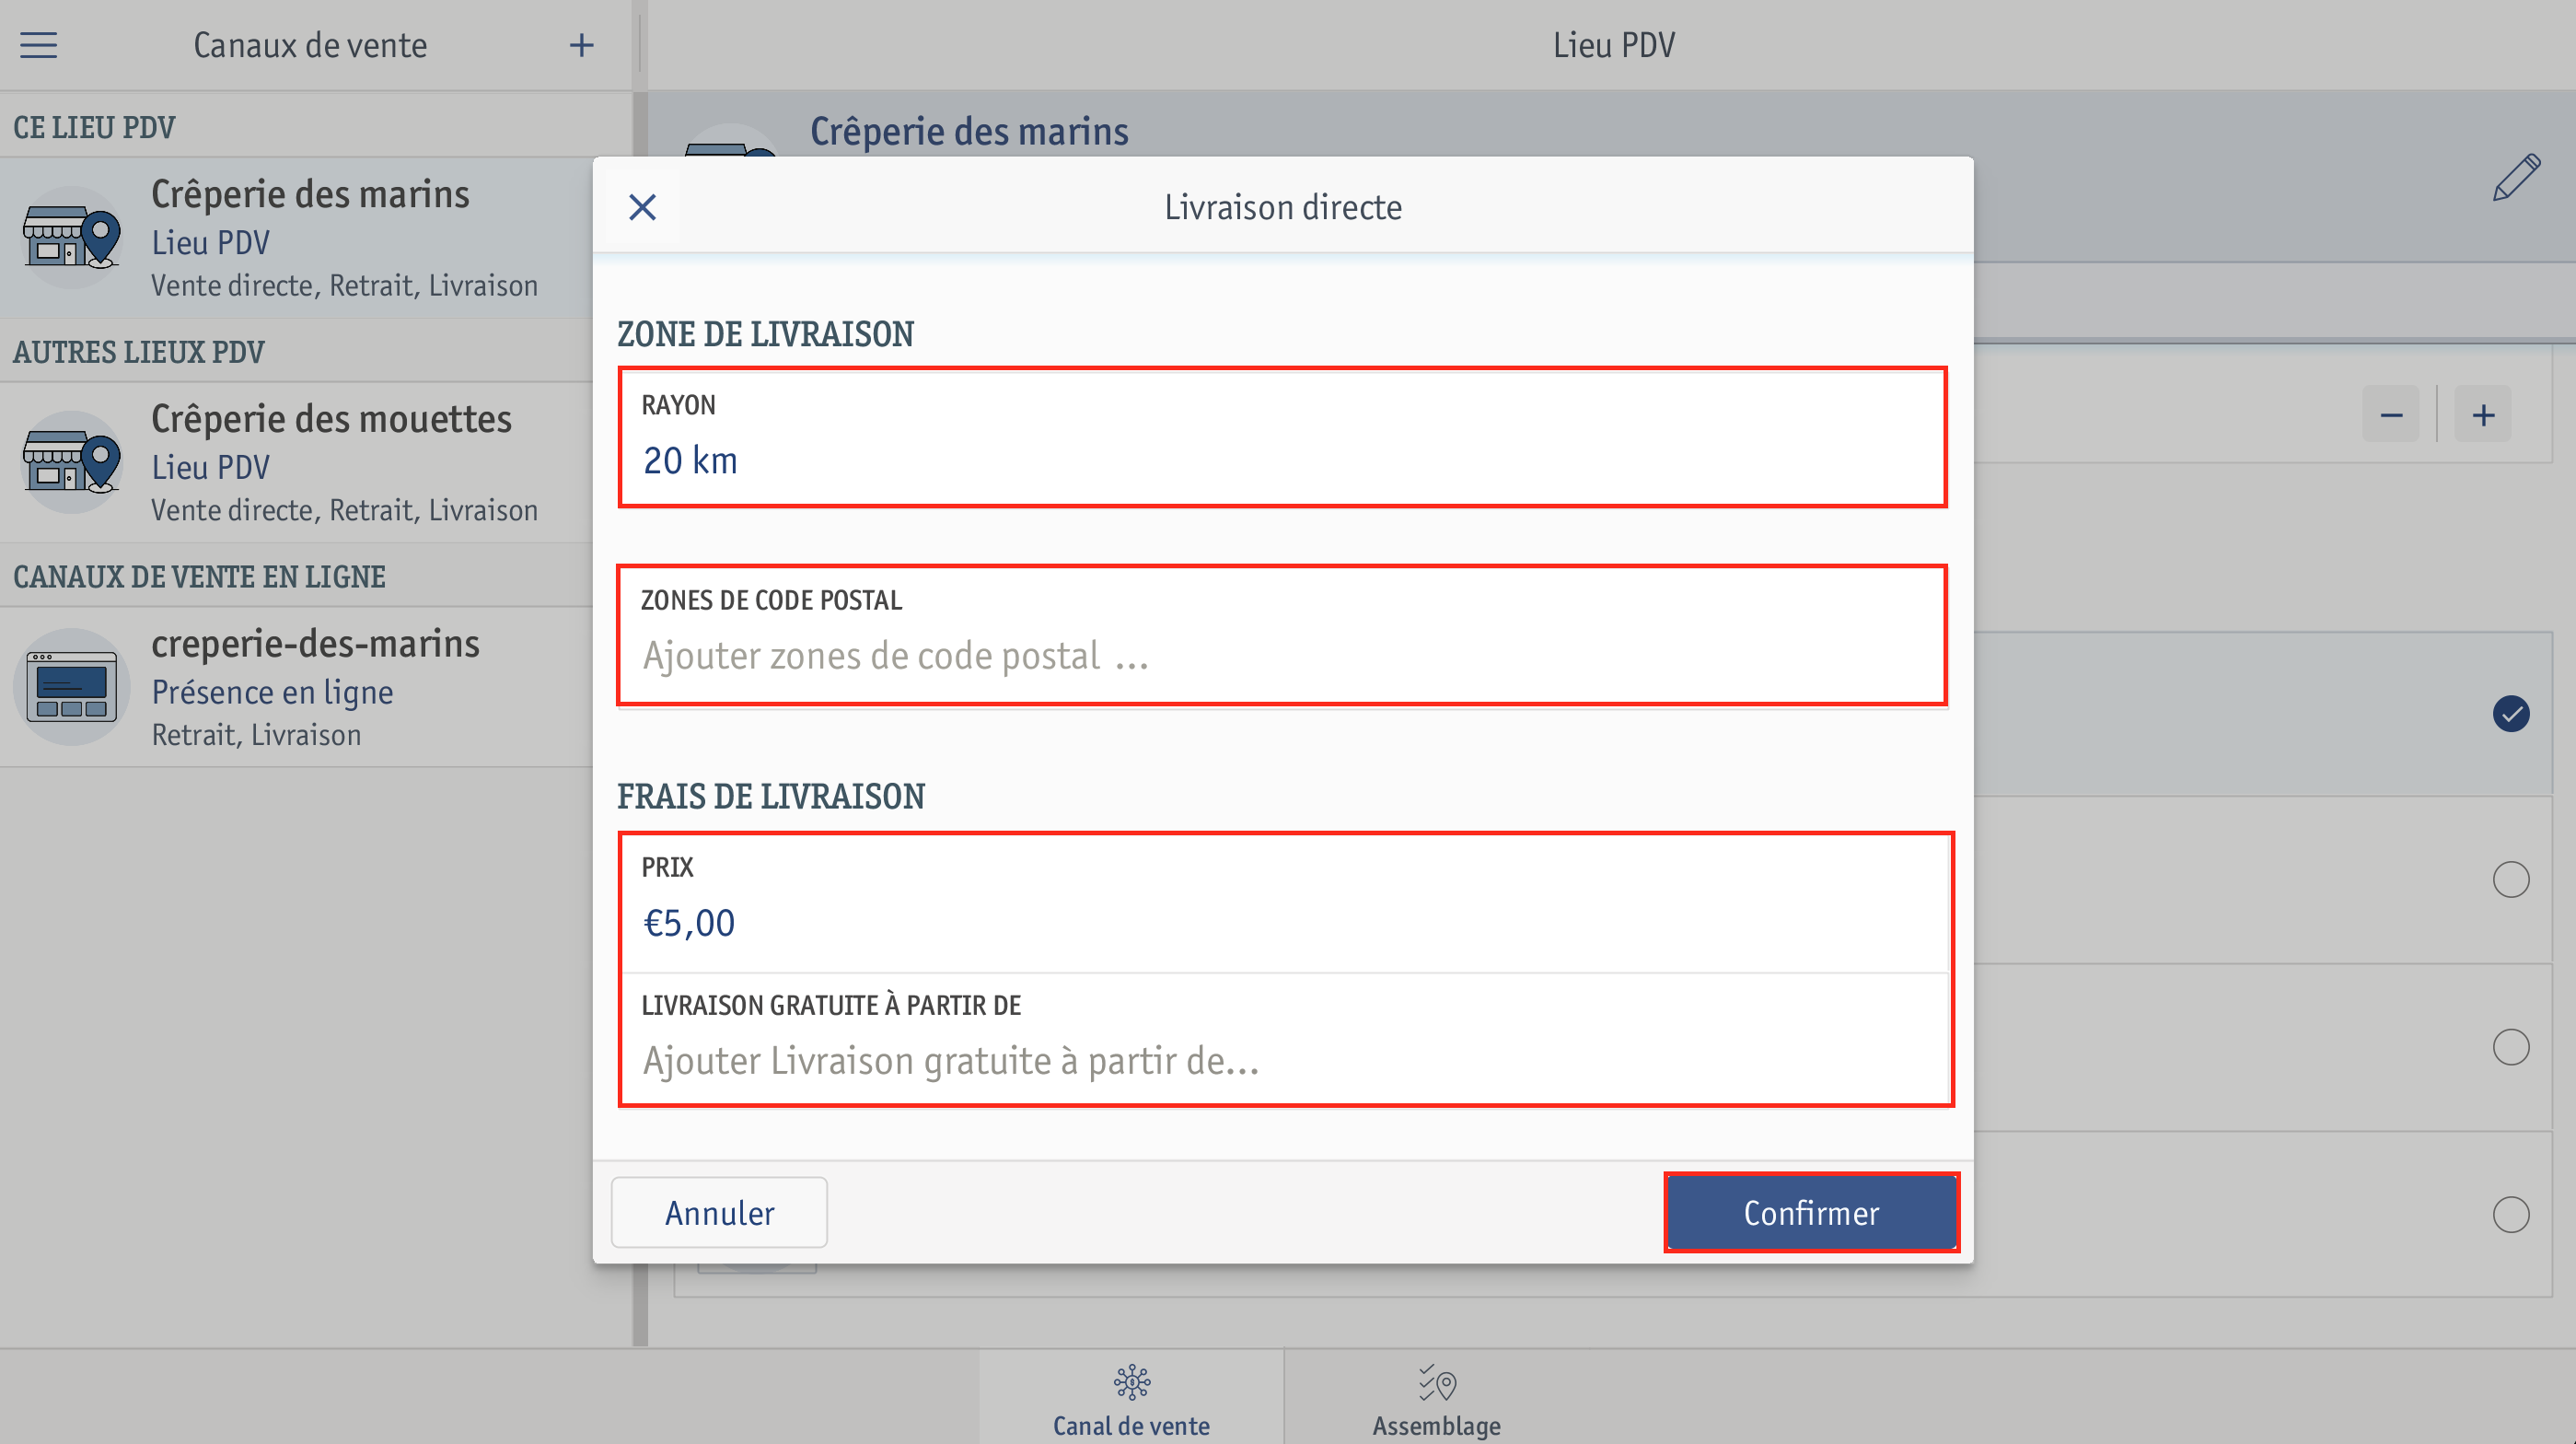The image size is (2576, 1444).
Task: Add postal code zones field
Action: tap(1282, 635)
